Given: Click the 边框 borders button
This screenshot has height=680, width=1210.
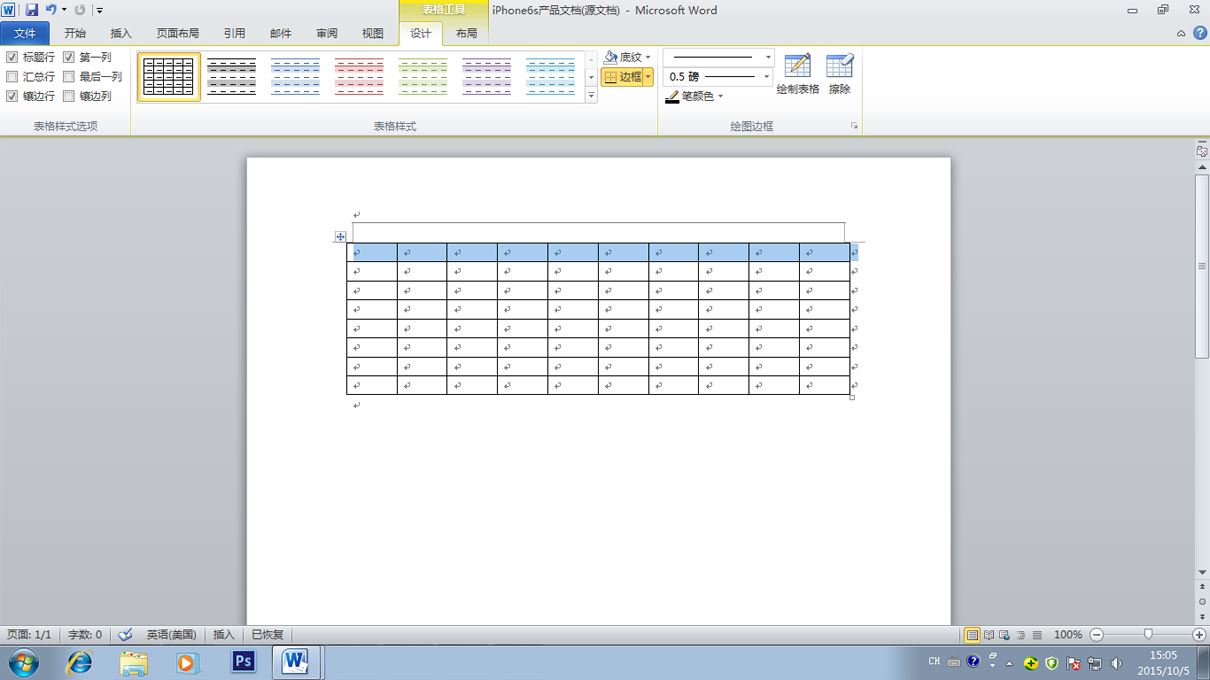Looking at the screenshot, I should click(x=622, y=77).
